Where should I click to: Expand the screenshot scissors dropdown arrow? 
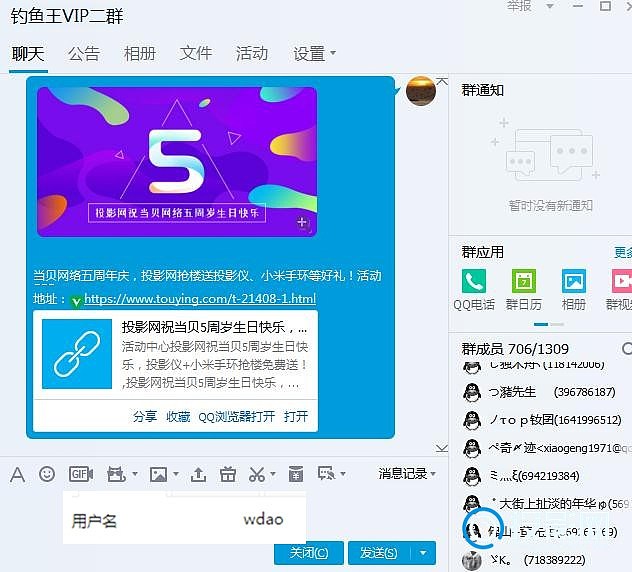tap(272, 474)
